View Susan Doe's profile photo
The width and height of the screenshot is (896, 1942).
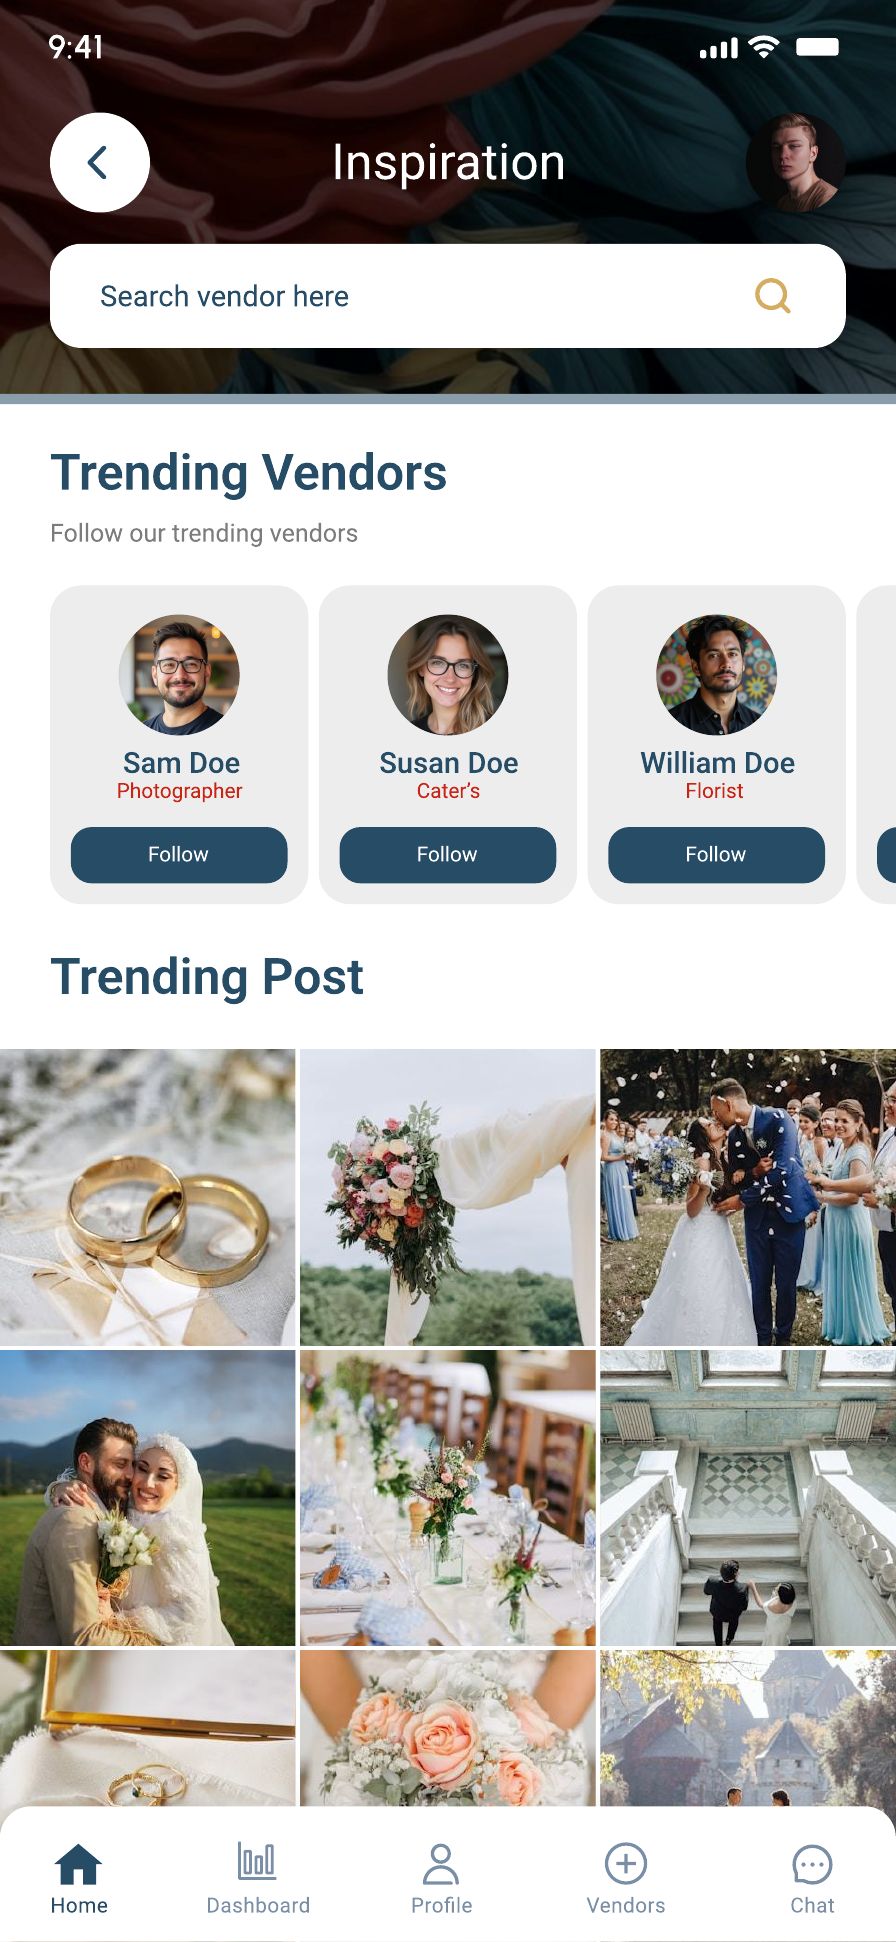[448, 675]
